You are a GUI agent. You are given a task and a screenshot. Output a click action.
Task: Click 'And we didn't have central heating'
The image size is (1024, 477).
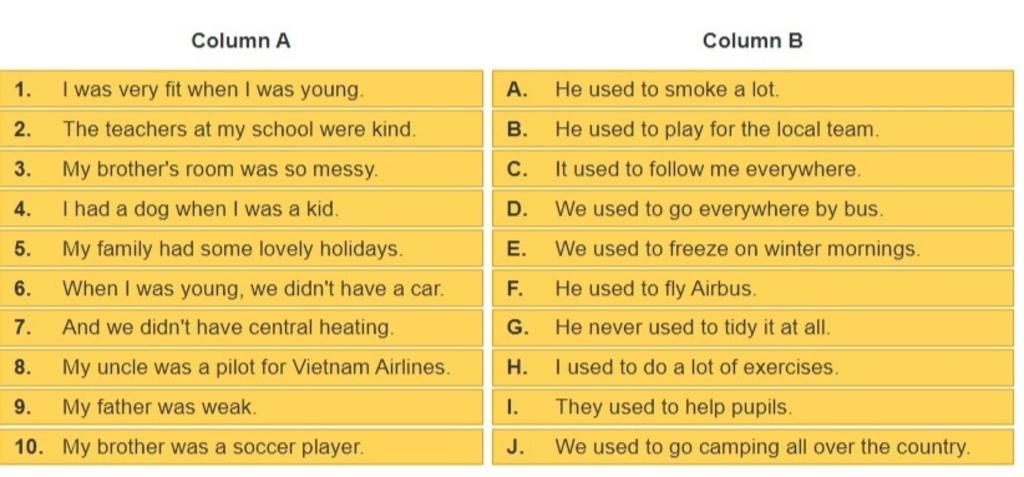(x=241, y=328)
